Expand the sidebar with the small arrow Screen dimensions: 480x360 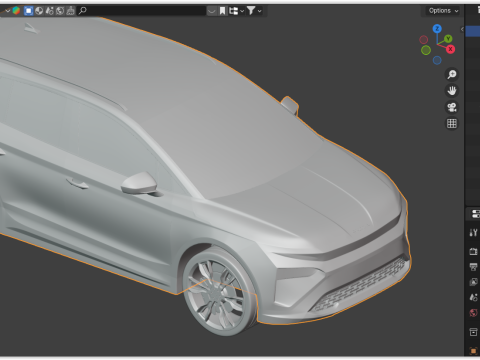coord(462,29)
